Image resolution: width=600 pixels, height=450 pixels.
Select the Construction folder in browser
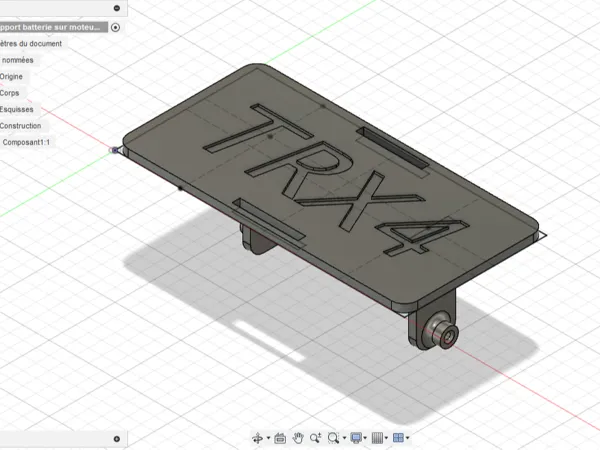tap(20, 126)
